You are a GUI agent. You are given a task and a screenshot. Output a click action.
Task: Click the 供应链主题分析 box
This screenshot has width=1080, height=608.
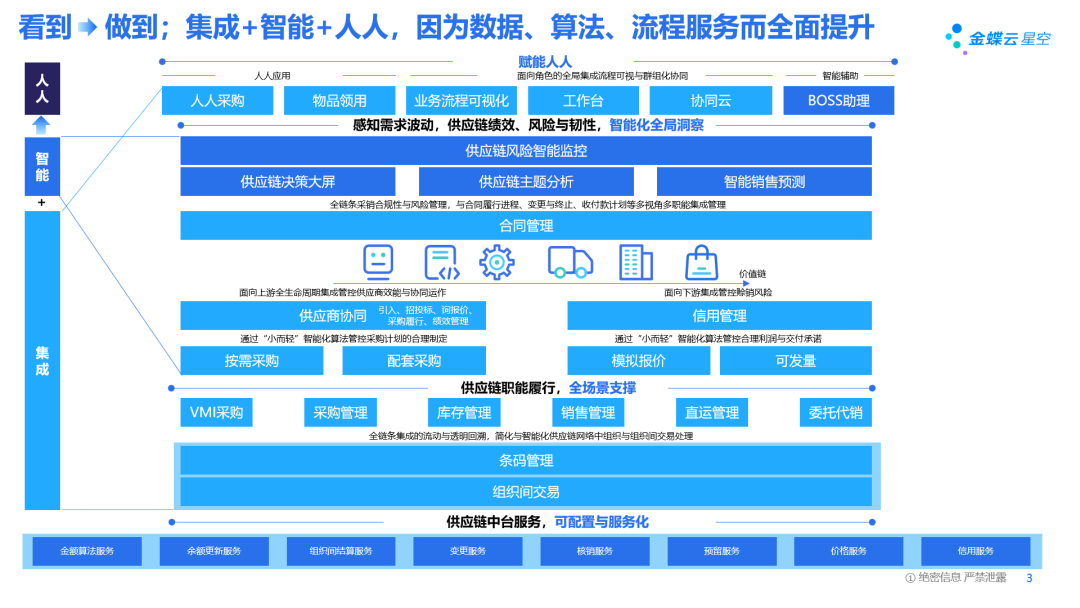526,182
